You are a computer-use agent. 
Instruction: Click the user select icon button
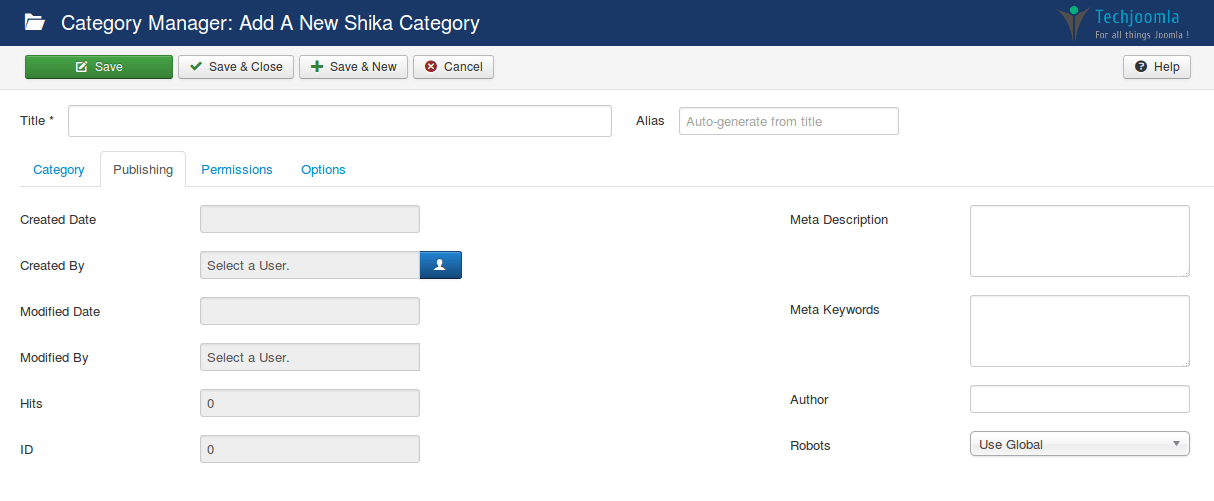click(440, 265)
